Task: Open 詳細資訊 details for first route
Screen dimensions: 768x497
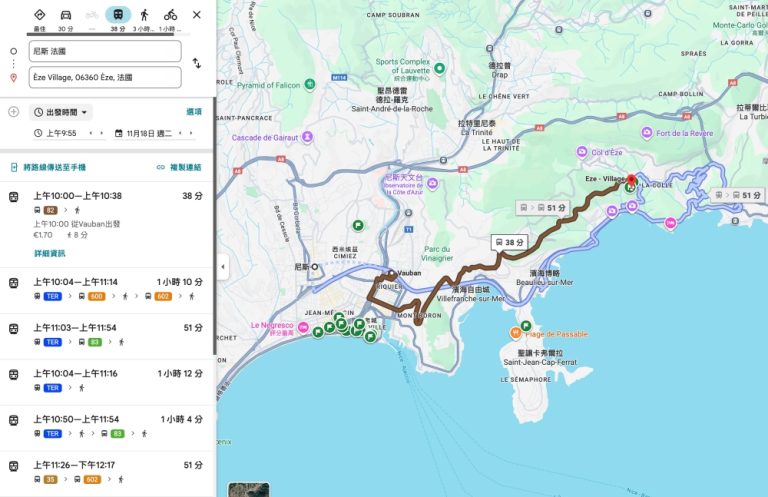Action: coord(50,253)
